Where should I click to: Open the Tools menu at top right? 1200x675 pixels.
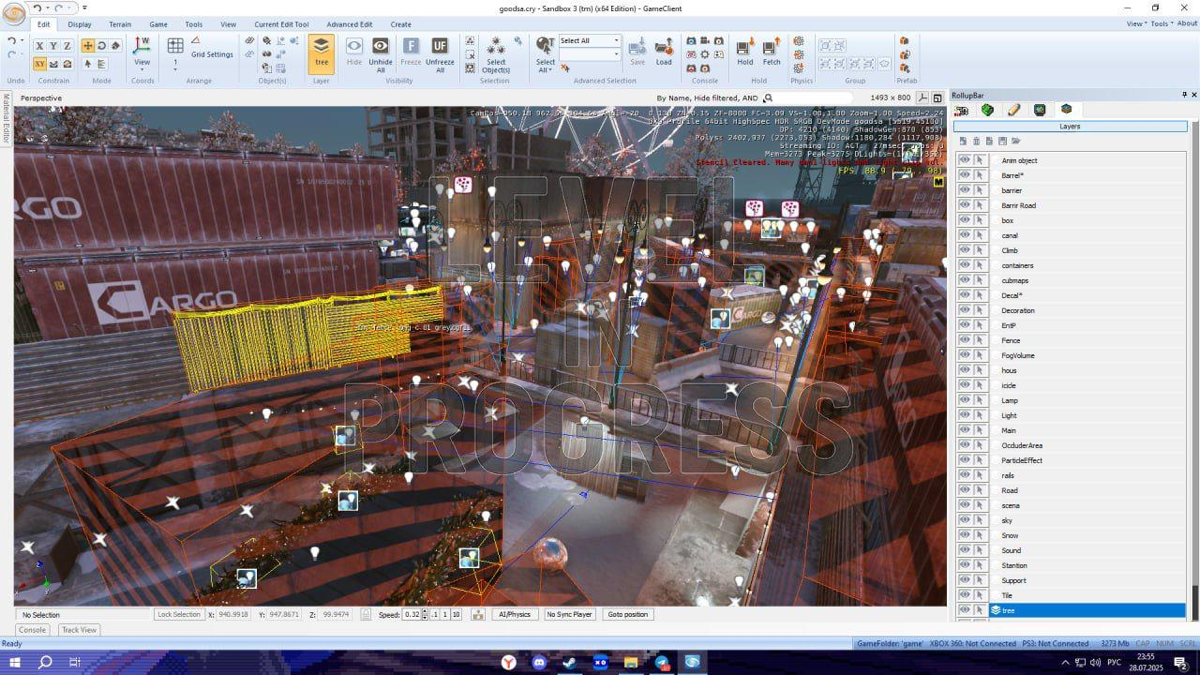pyautogui.click(x=1162, y=24)
